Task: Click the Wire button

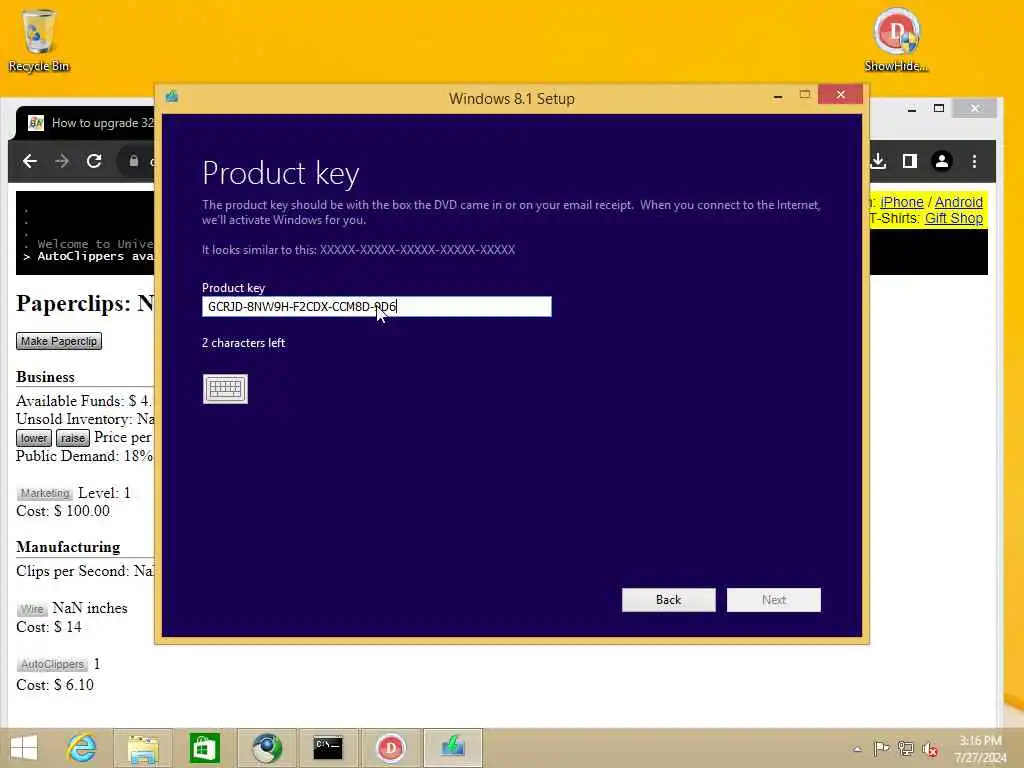Action: pos(31,609)
